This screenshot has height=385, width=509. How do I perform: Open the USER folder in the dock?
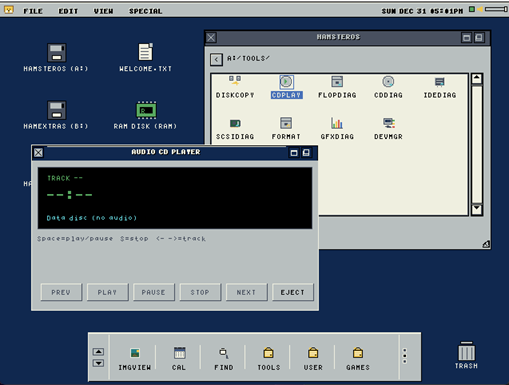(313, 359)
